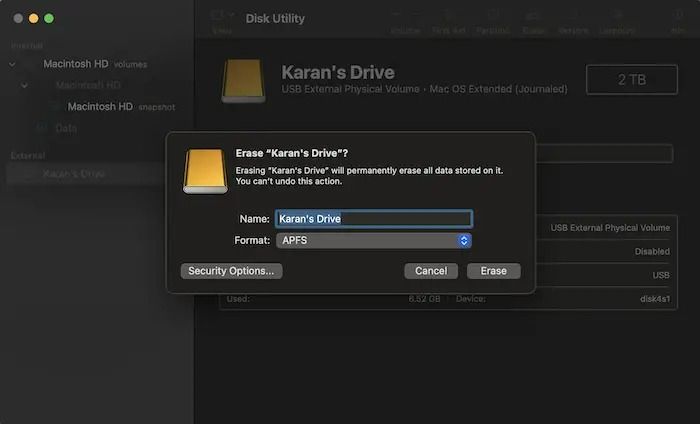Click the Info toolbar item

click(x=678, y=22)
